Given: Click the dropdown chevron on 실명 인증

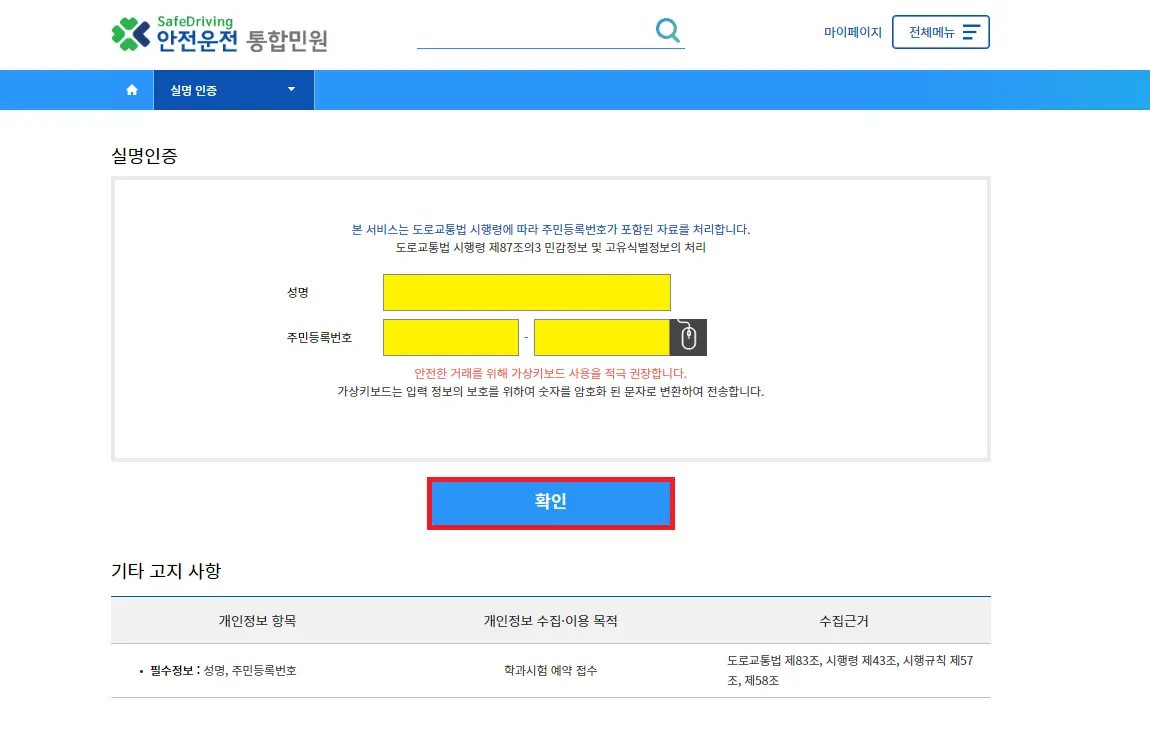Looking at the screenshot, I should [x=291, y=89].
